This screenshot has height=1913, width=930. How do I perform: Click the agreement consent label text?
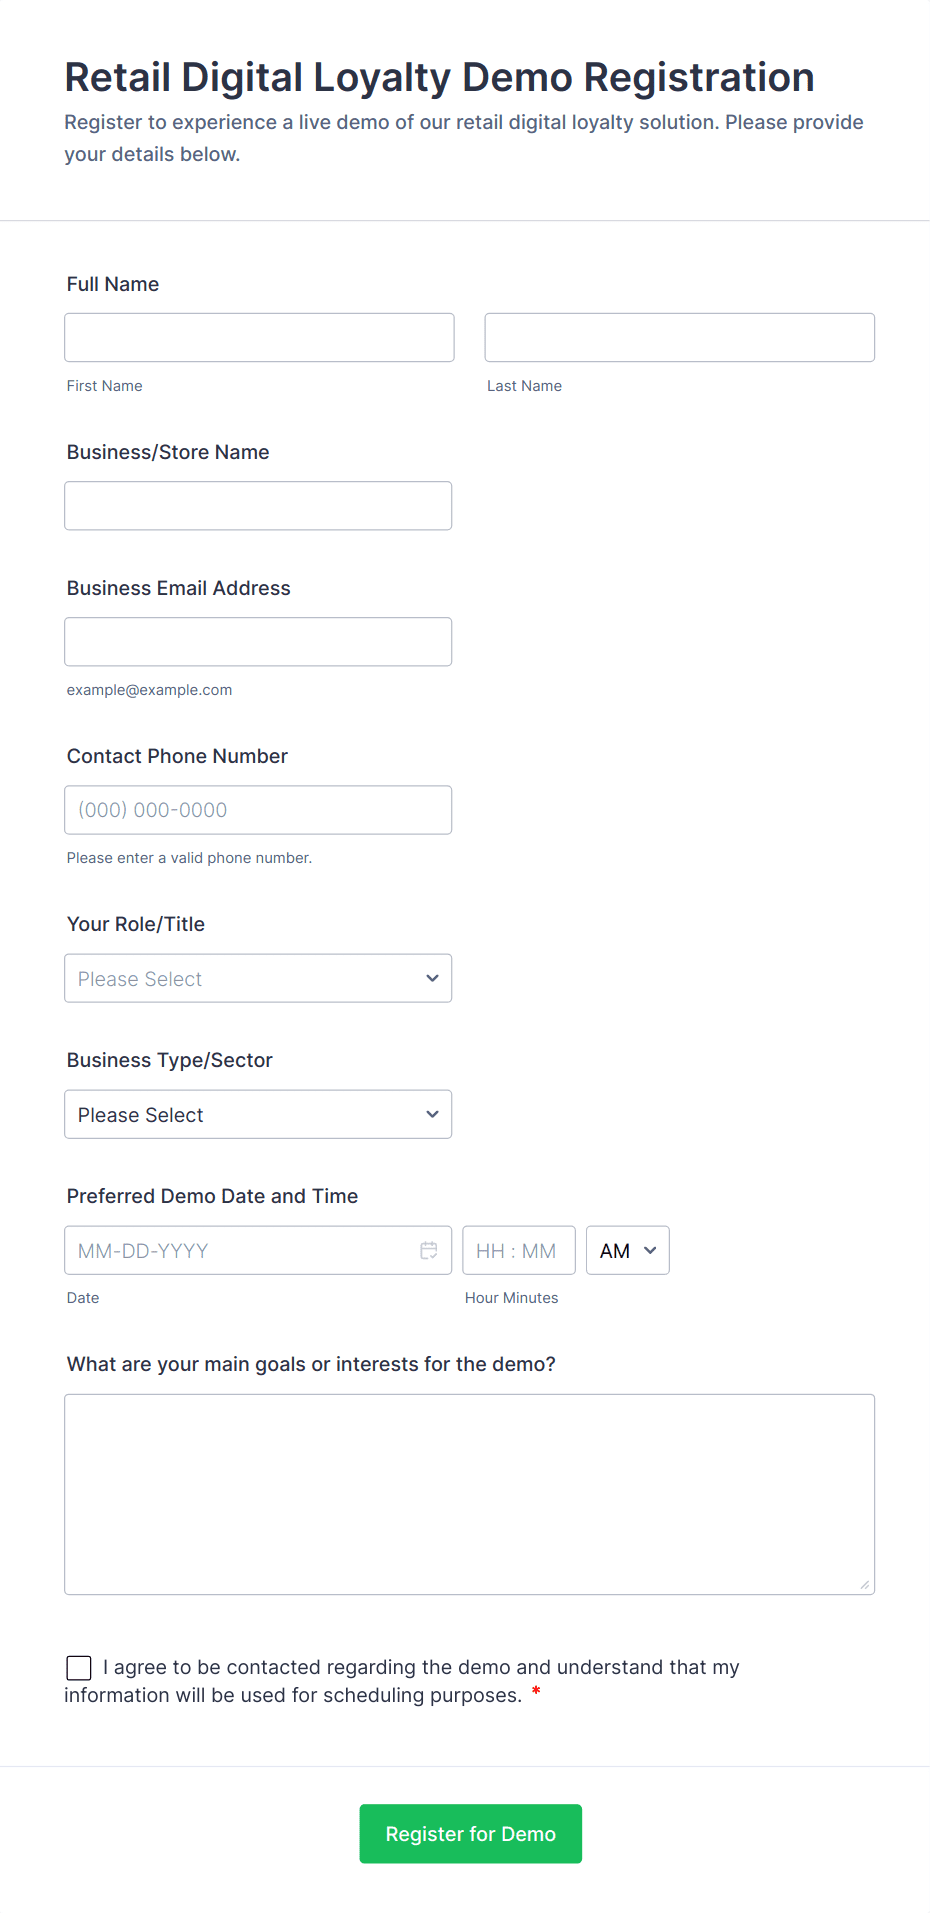coord(420,1667)
